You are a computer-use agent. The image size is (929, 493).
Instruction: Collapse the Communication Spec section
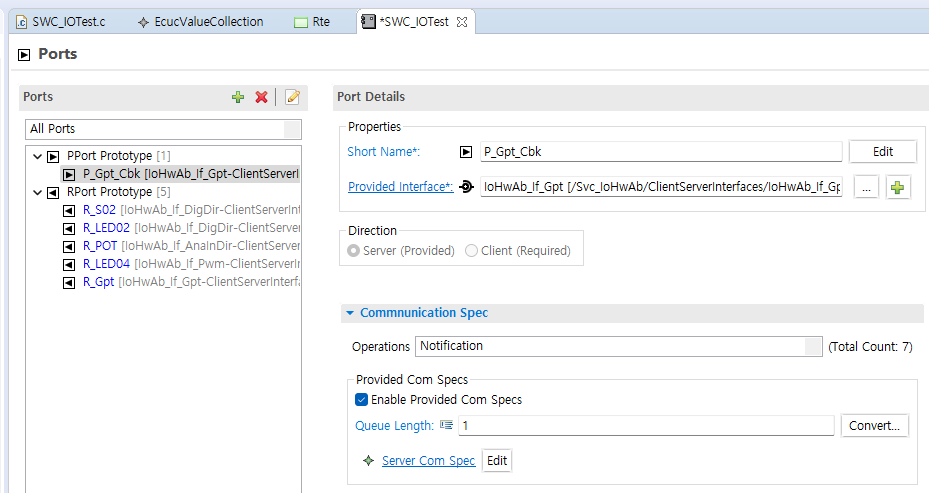click(350, 313)
